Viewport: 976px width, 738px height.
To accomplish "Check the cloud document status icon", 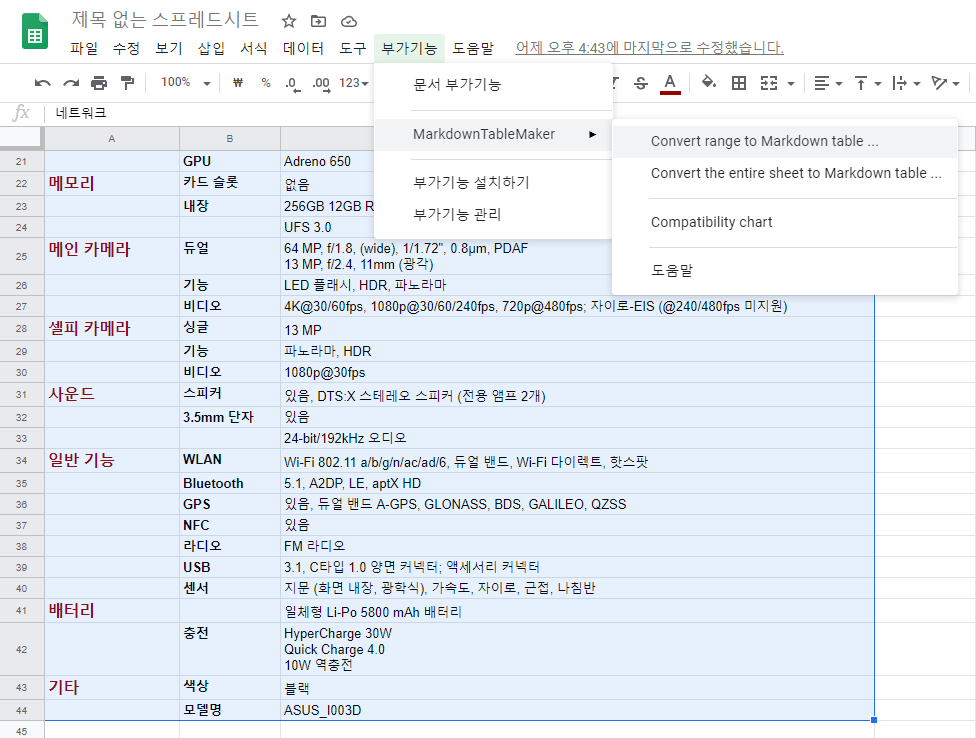I will point(349,22).
